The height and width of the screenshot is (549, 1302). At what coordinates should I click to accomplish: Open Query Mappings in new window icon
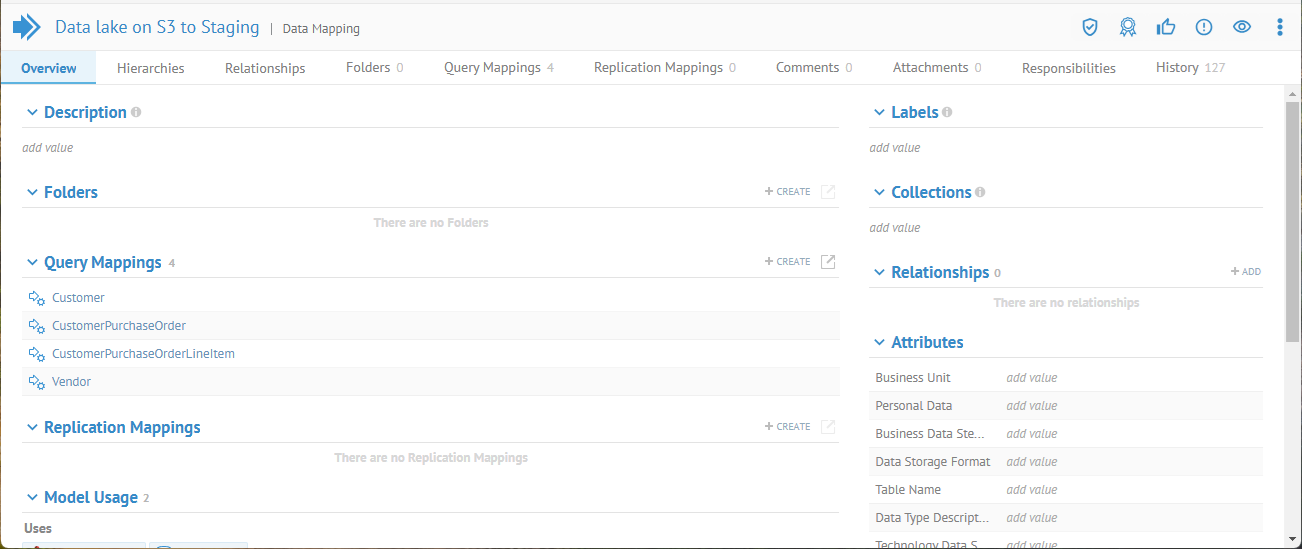coord(828,262)
